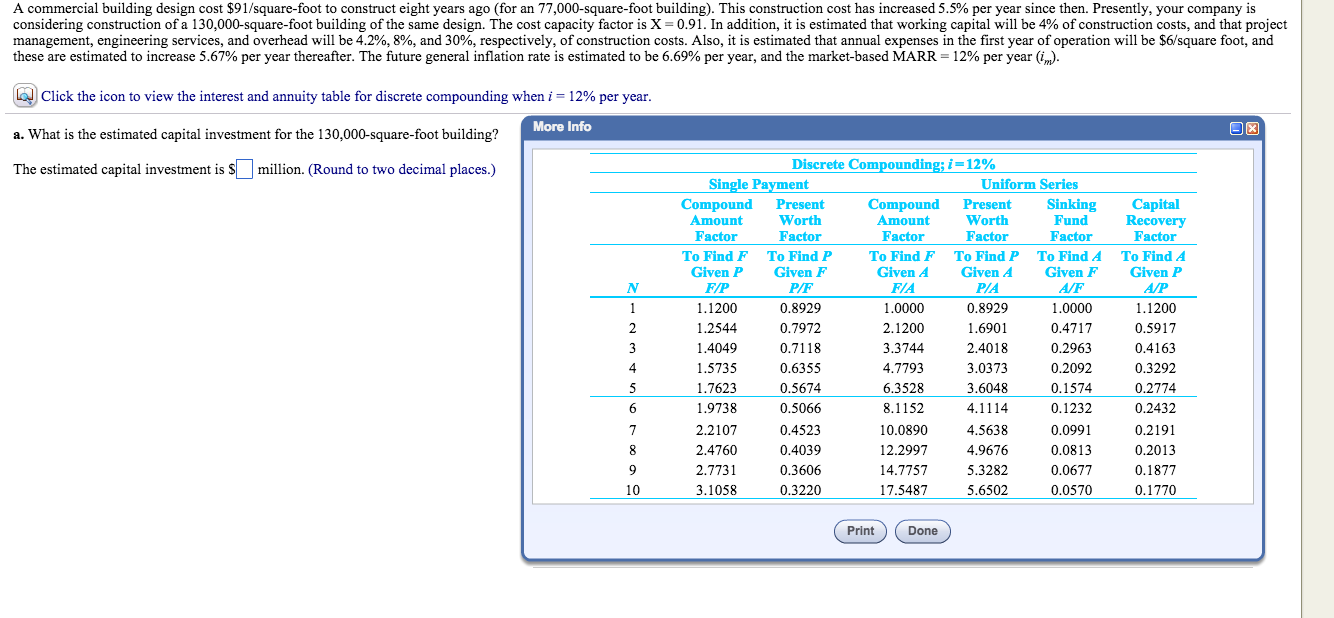Click the Done button in More Info
Image resolution: width=1334 pixels, height=618 pixels.
[x=923, y=531]
